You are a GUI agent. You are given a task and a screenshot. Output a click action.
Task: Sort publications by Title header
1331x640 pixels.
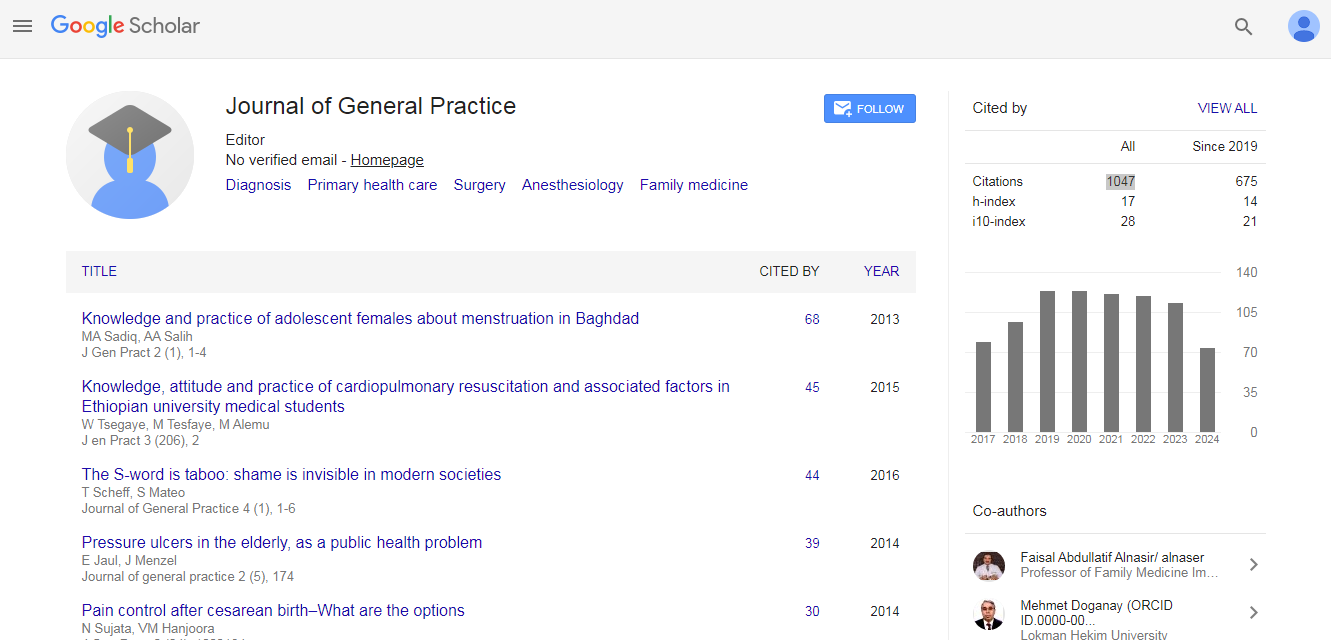[x=99, y=271]
